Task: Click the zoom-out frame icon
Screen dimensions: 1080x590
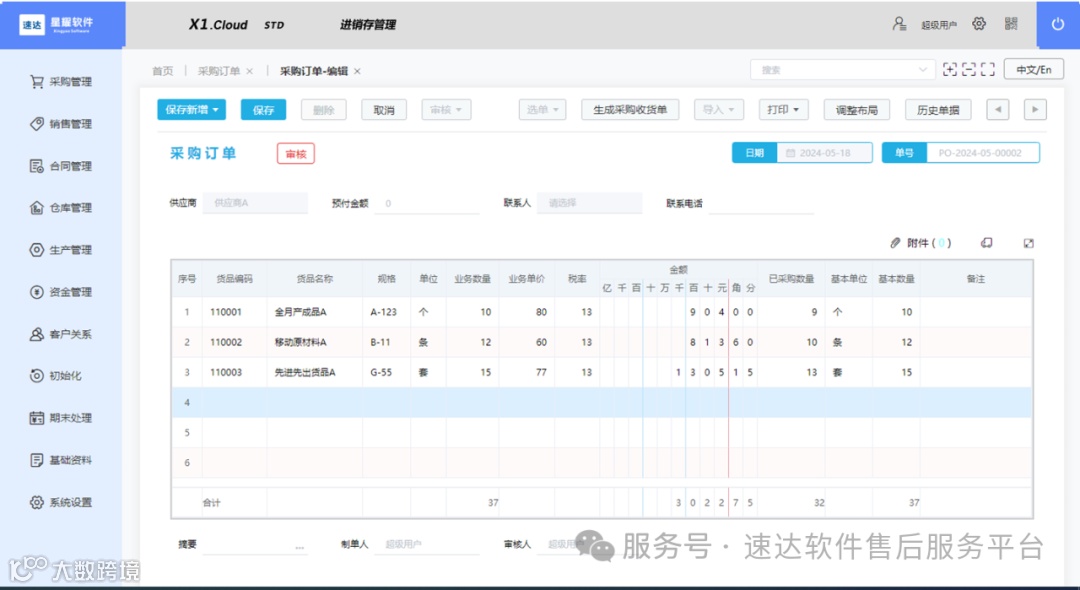Action: [969, 70]
